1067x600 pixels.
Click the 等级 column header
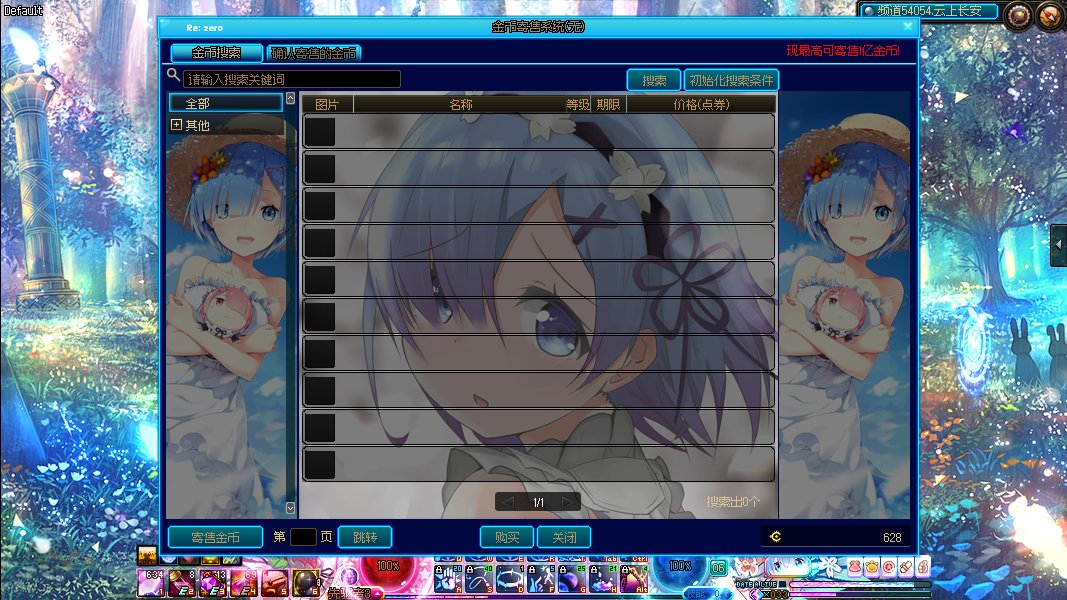click(577, 104)
